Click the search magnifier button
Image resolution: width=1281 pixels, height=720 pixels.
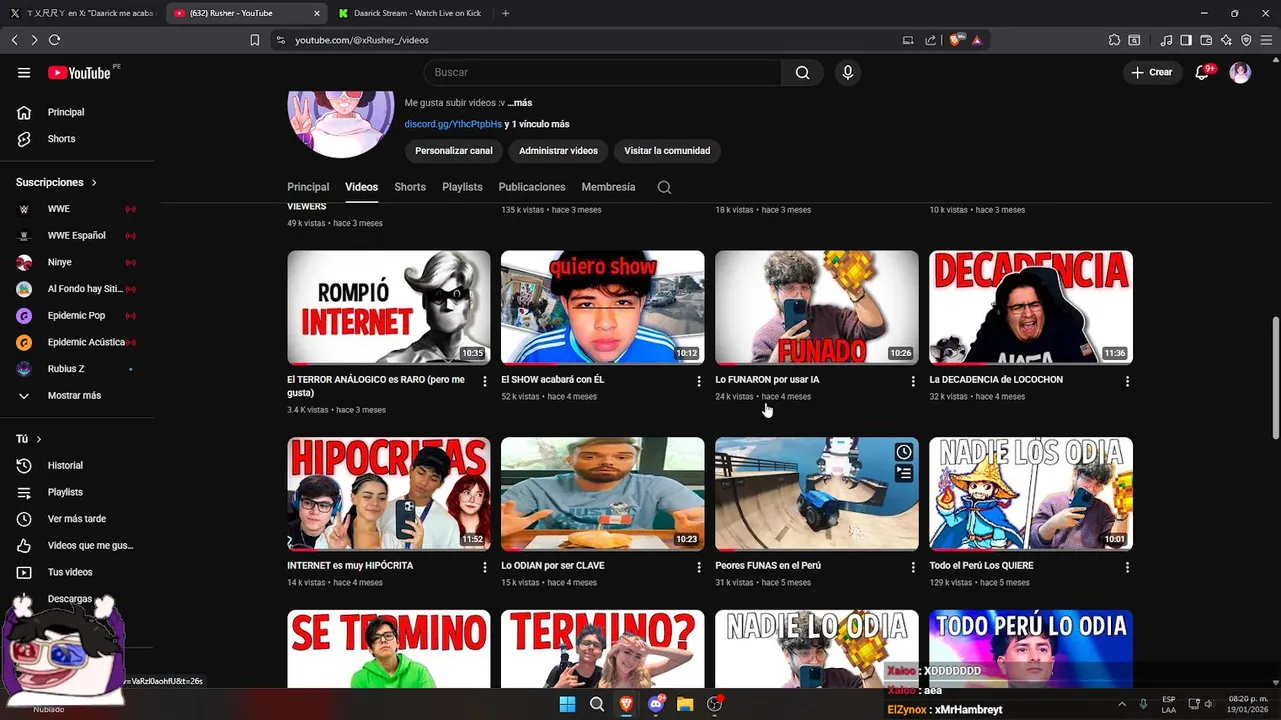coord(802,72)
